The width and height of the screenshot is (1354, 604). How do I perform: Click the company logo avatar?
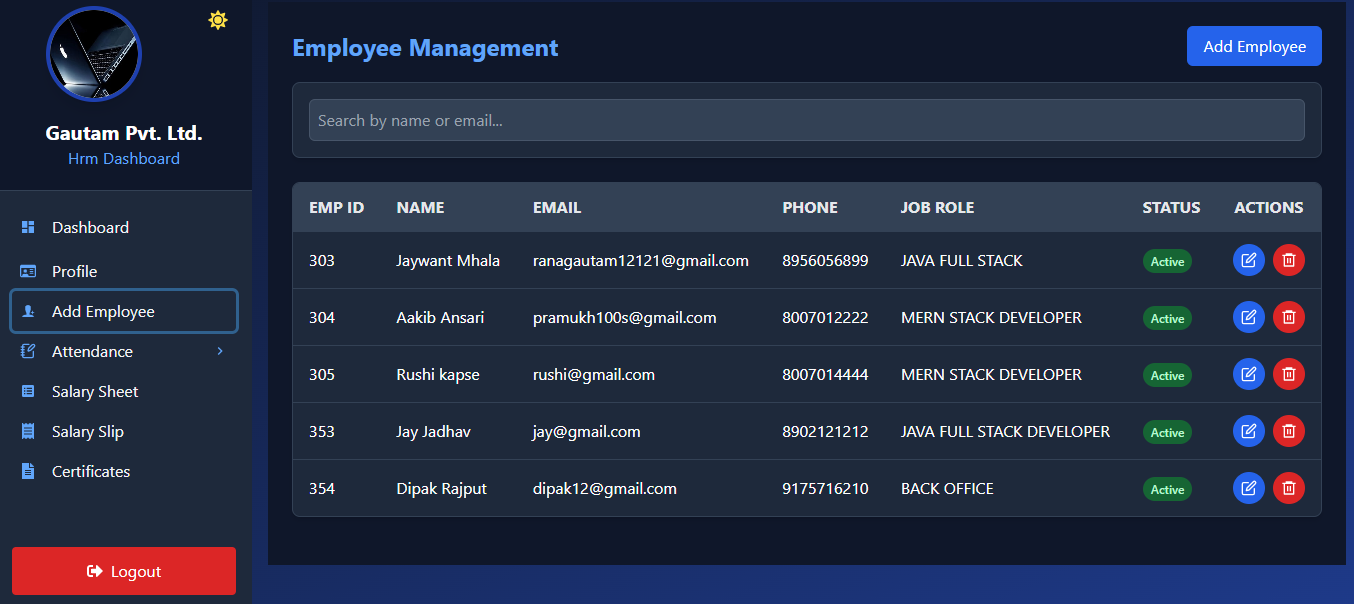tap(94, 54)
